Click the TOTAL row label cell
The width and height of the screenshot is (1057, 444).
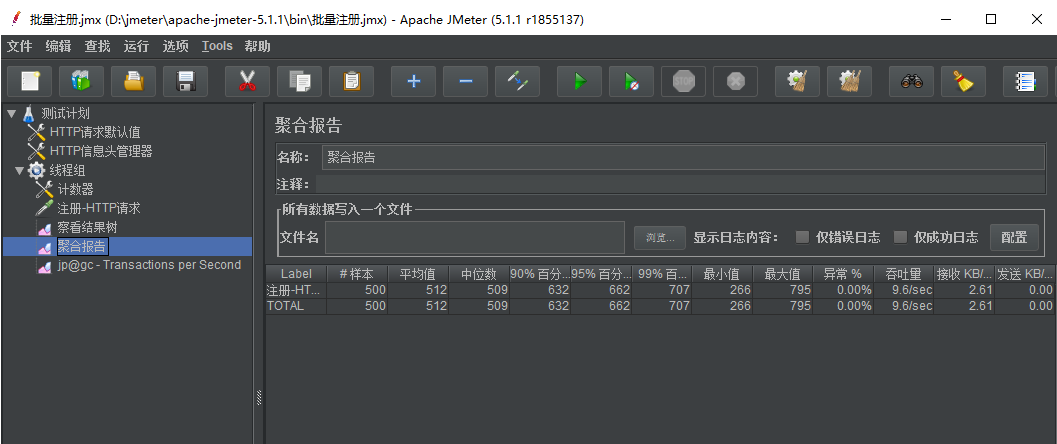point(296,306)
